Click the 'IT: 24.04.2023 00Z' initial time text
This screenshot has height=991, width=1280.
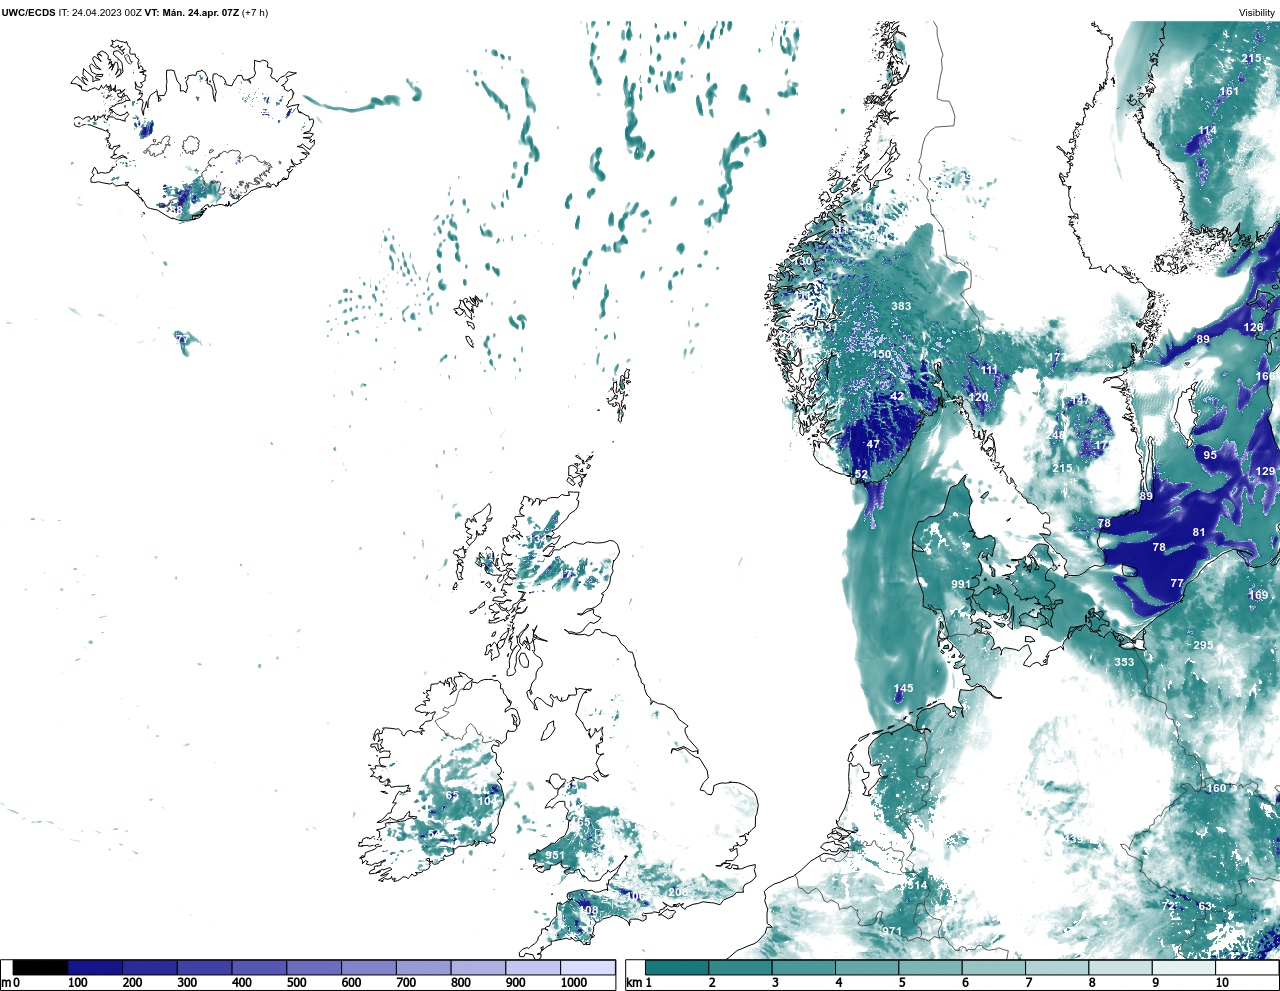[x=100, y=13]
